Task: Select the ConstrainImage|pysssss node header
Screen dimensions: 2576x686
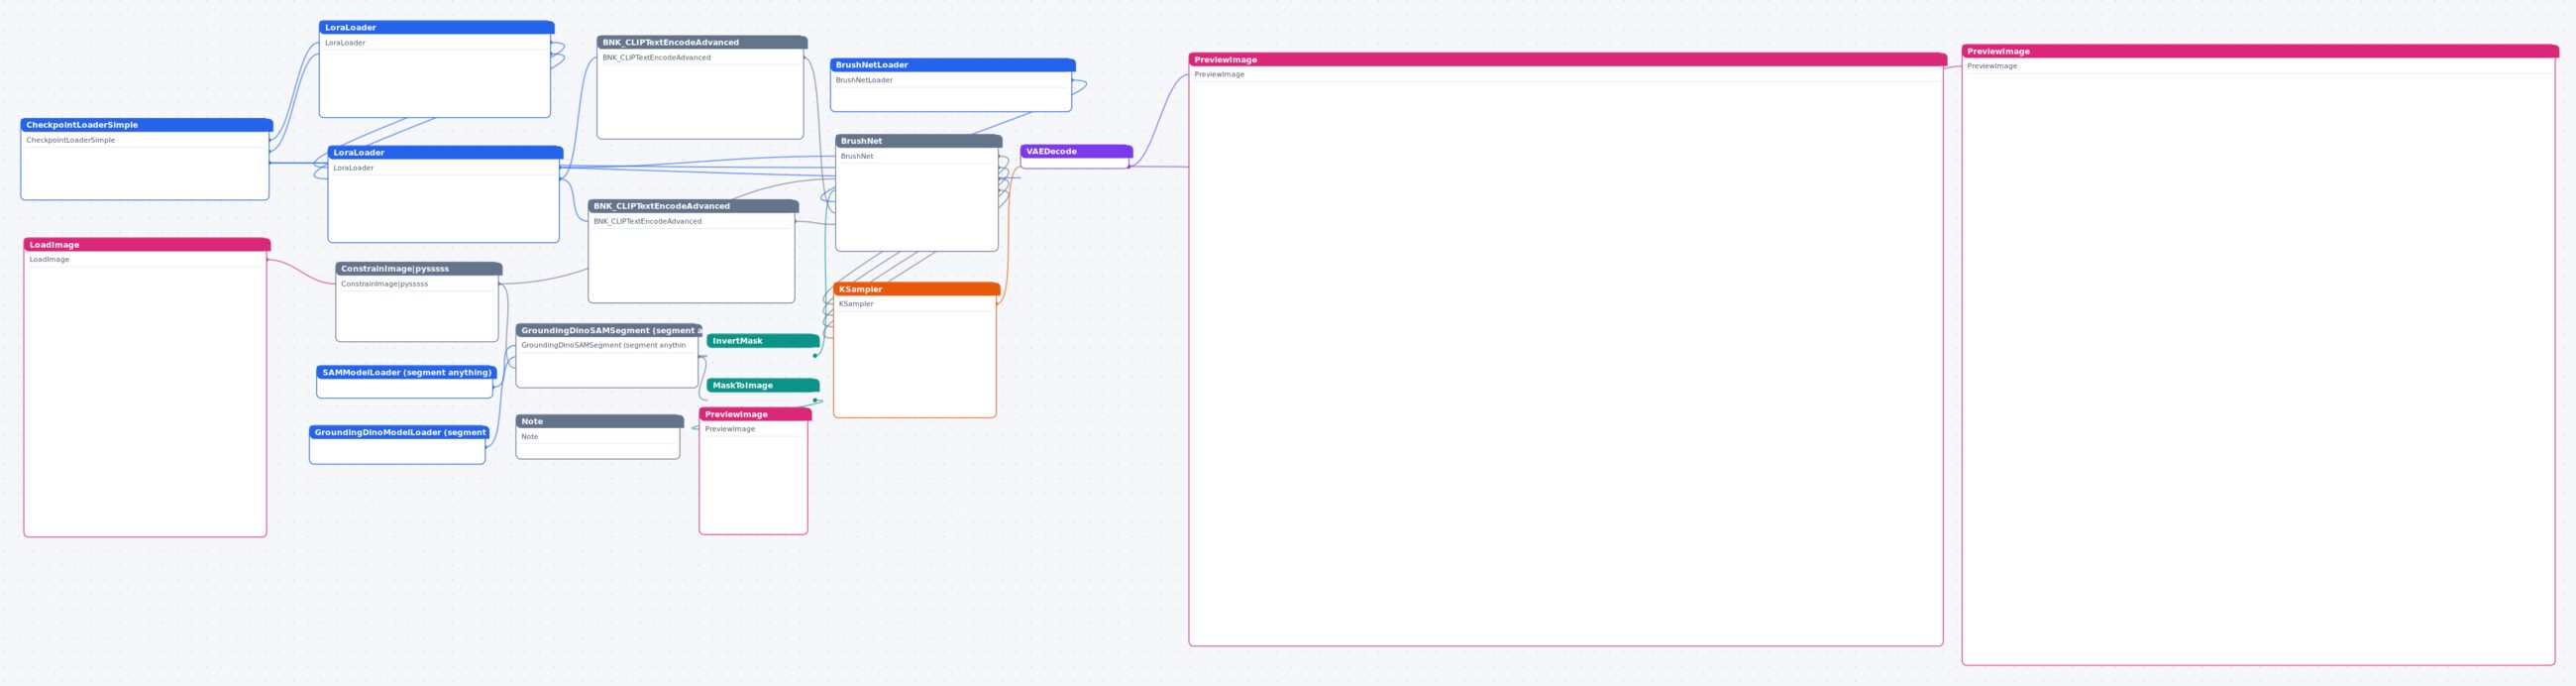Action: tap(418, 269)
